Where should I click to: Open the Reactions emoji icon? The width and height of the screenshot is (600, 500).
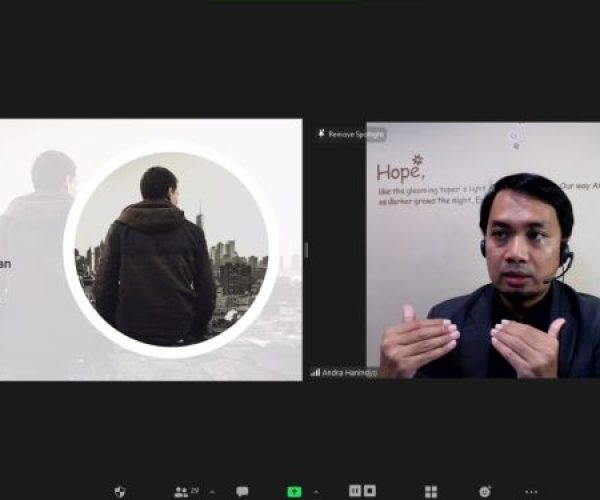[485, 491]
